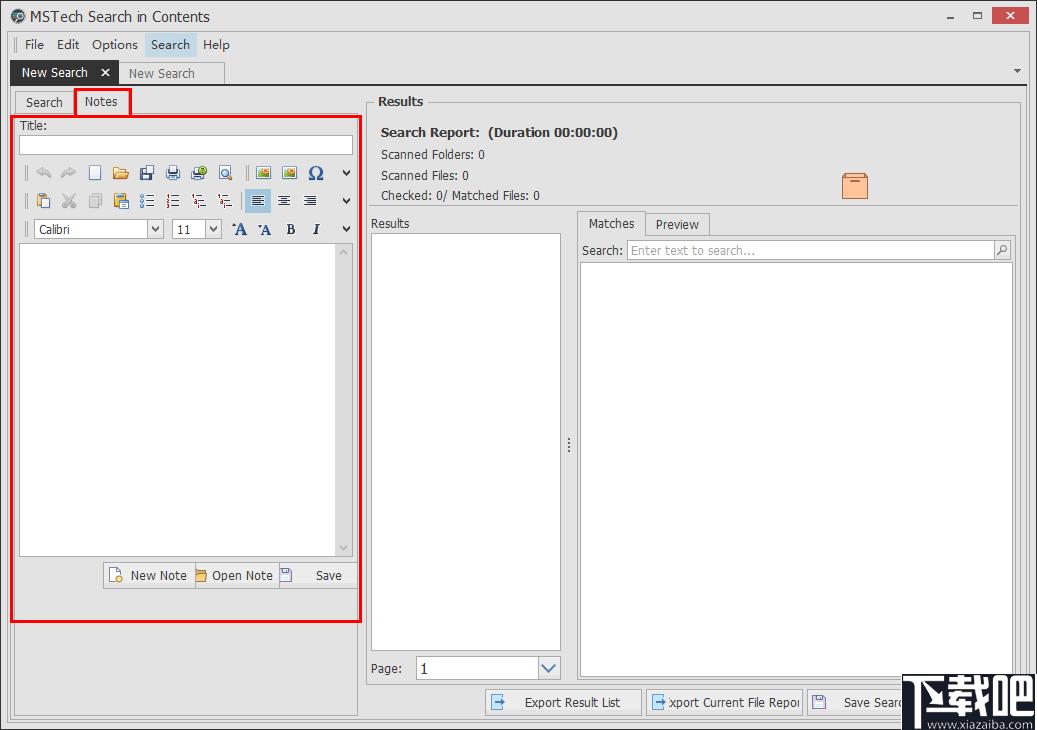Click the second picture icon beside Omega
The height and width of the screenshot is (730, 1037).
point(290,173)
